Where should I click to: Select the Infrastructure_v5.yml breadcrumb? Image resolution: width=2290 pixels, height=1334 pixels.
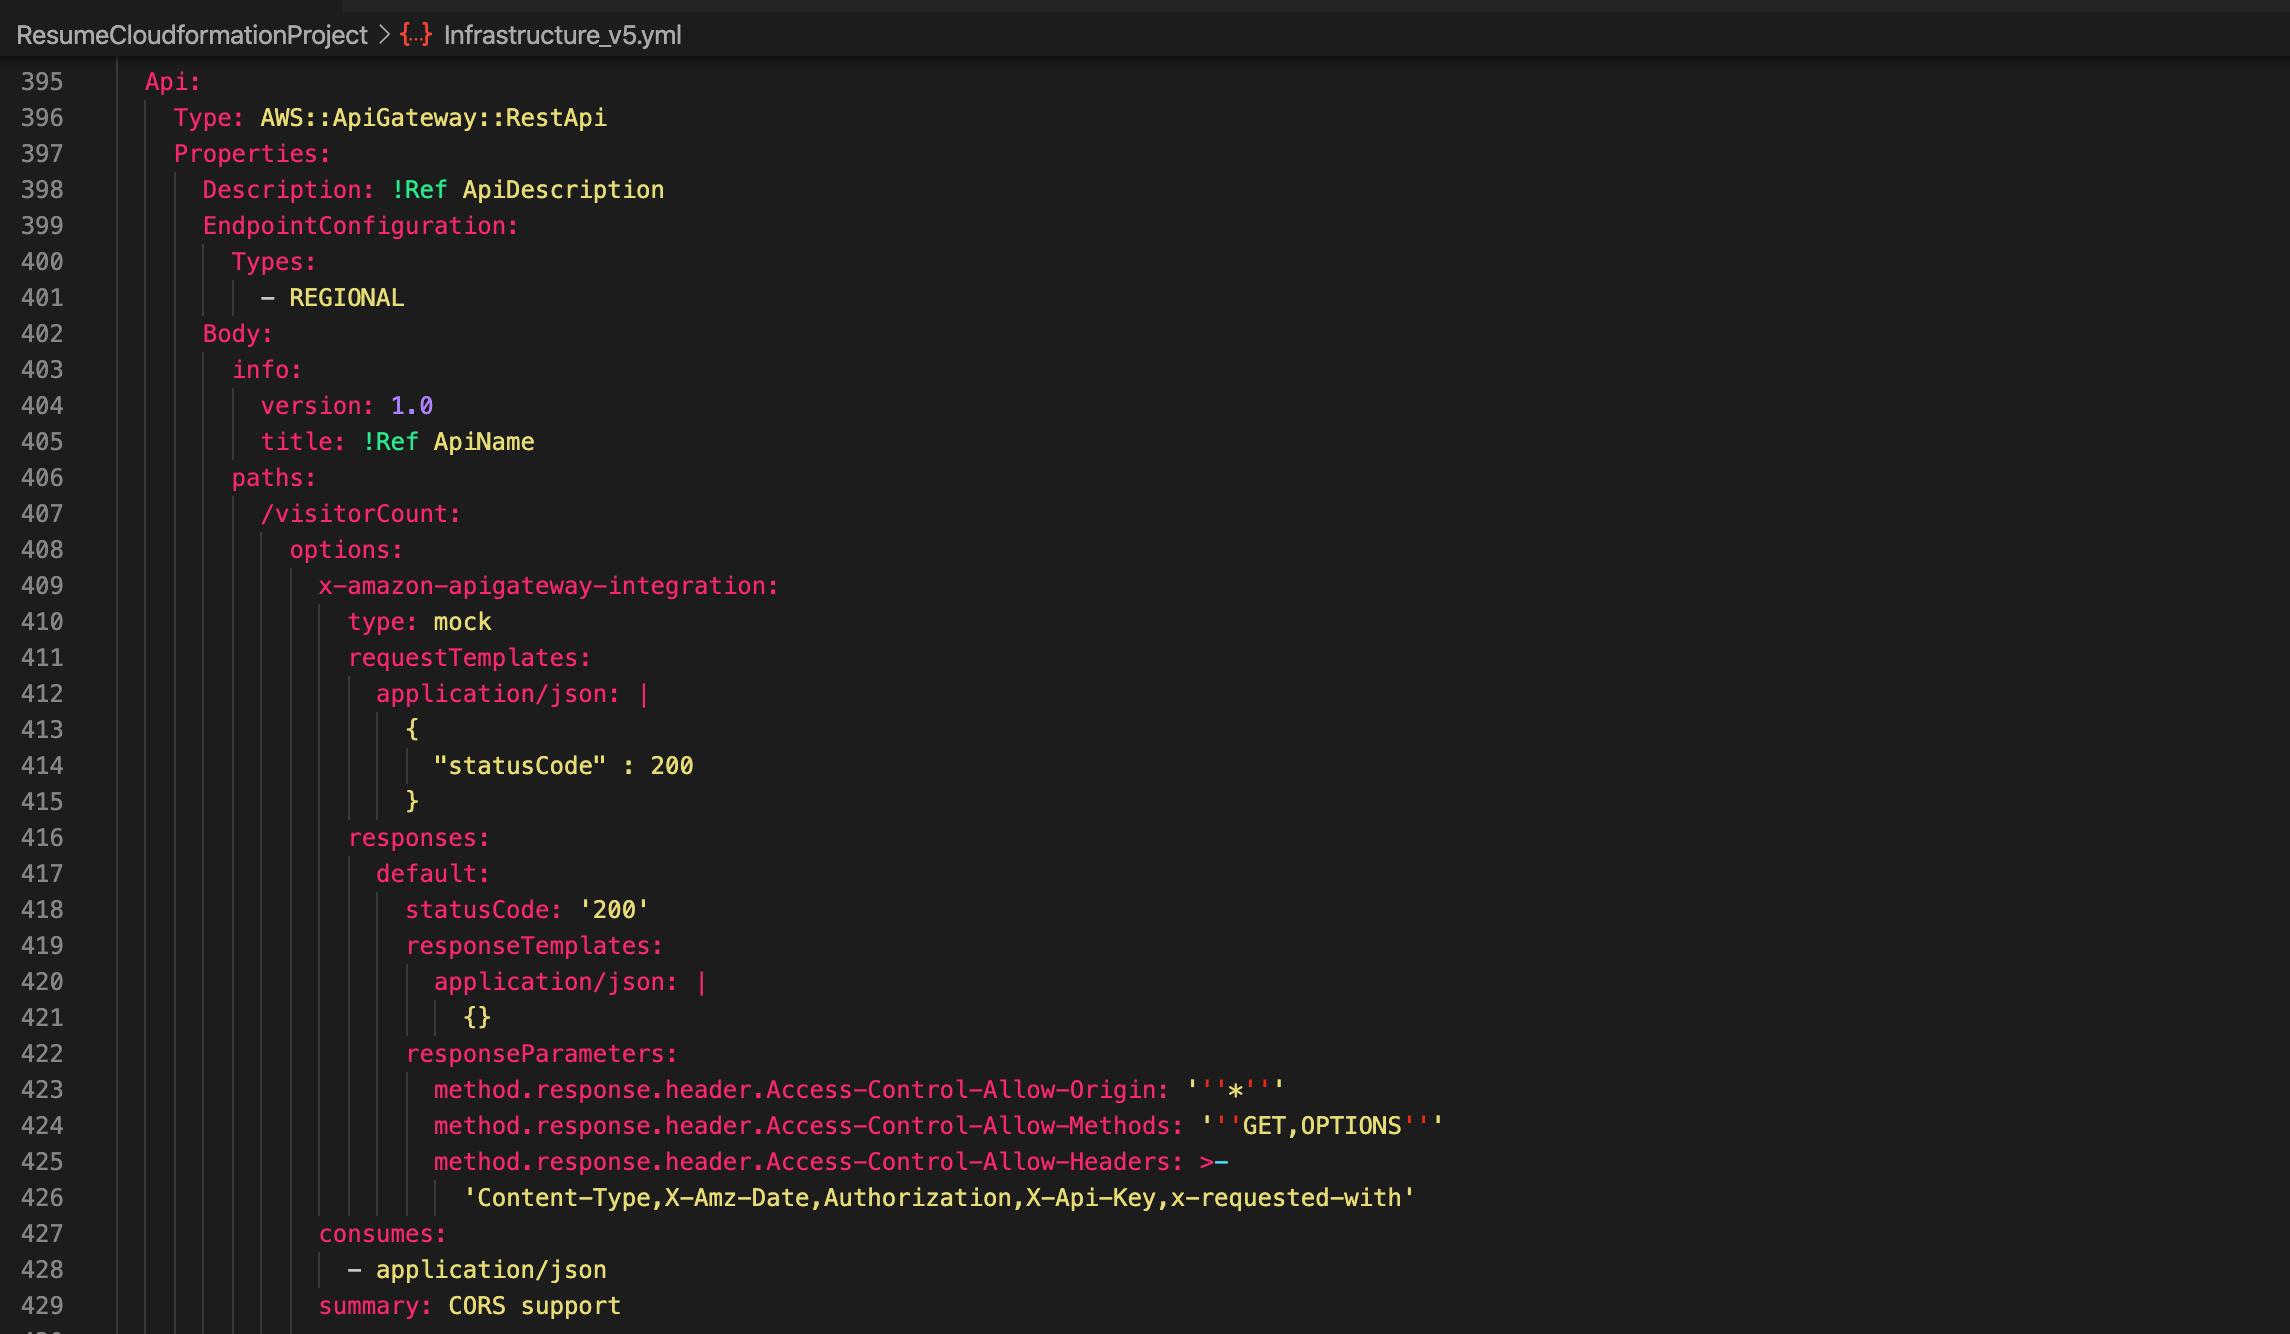562,35
